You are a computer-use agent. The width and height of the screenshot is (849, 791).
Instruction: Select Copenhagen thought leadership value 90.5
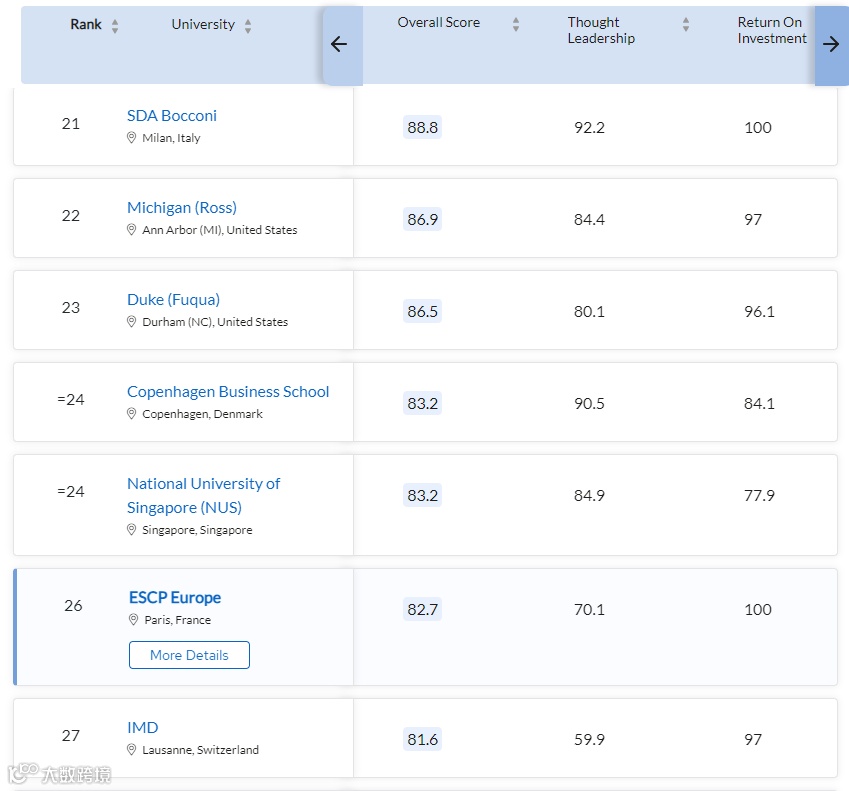click(589, 403)
